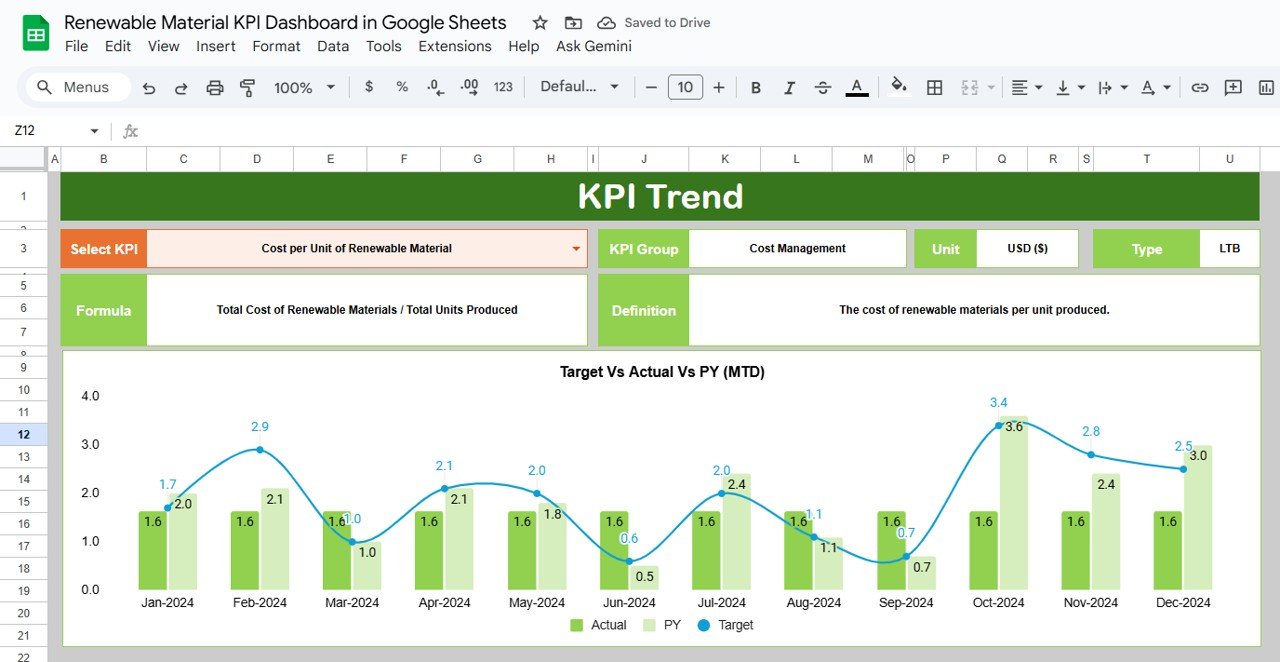The height and width of the screenshot is (662, 1280).
Task: Open the Borders tool
Action: (x=934, y=87)
